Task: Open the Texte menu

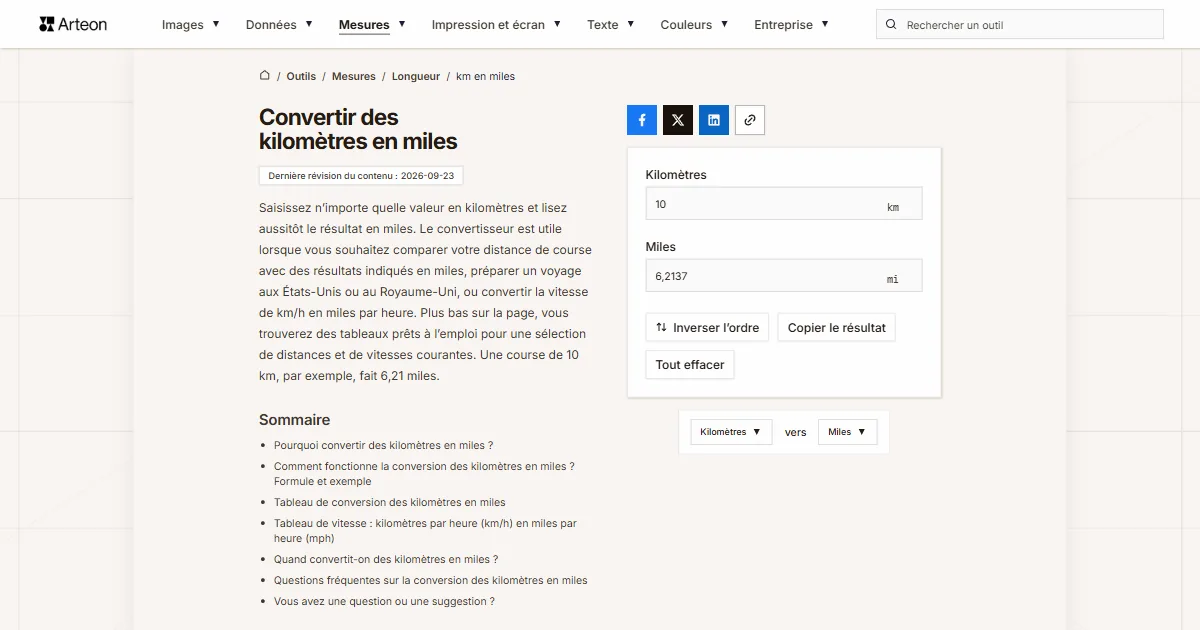Action: tap(611, 25)
